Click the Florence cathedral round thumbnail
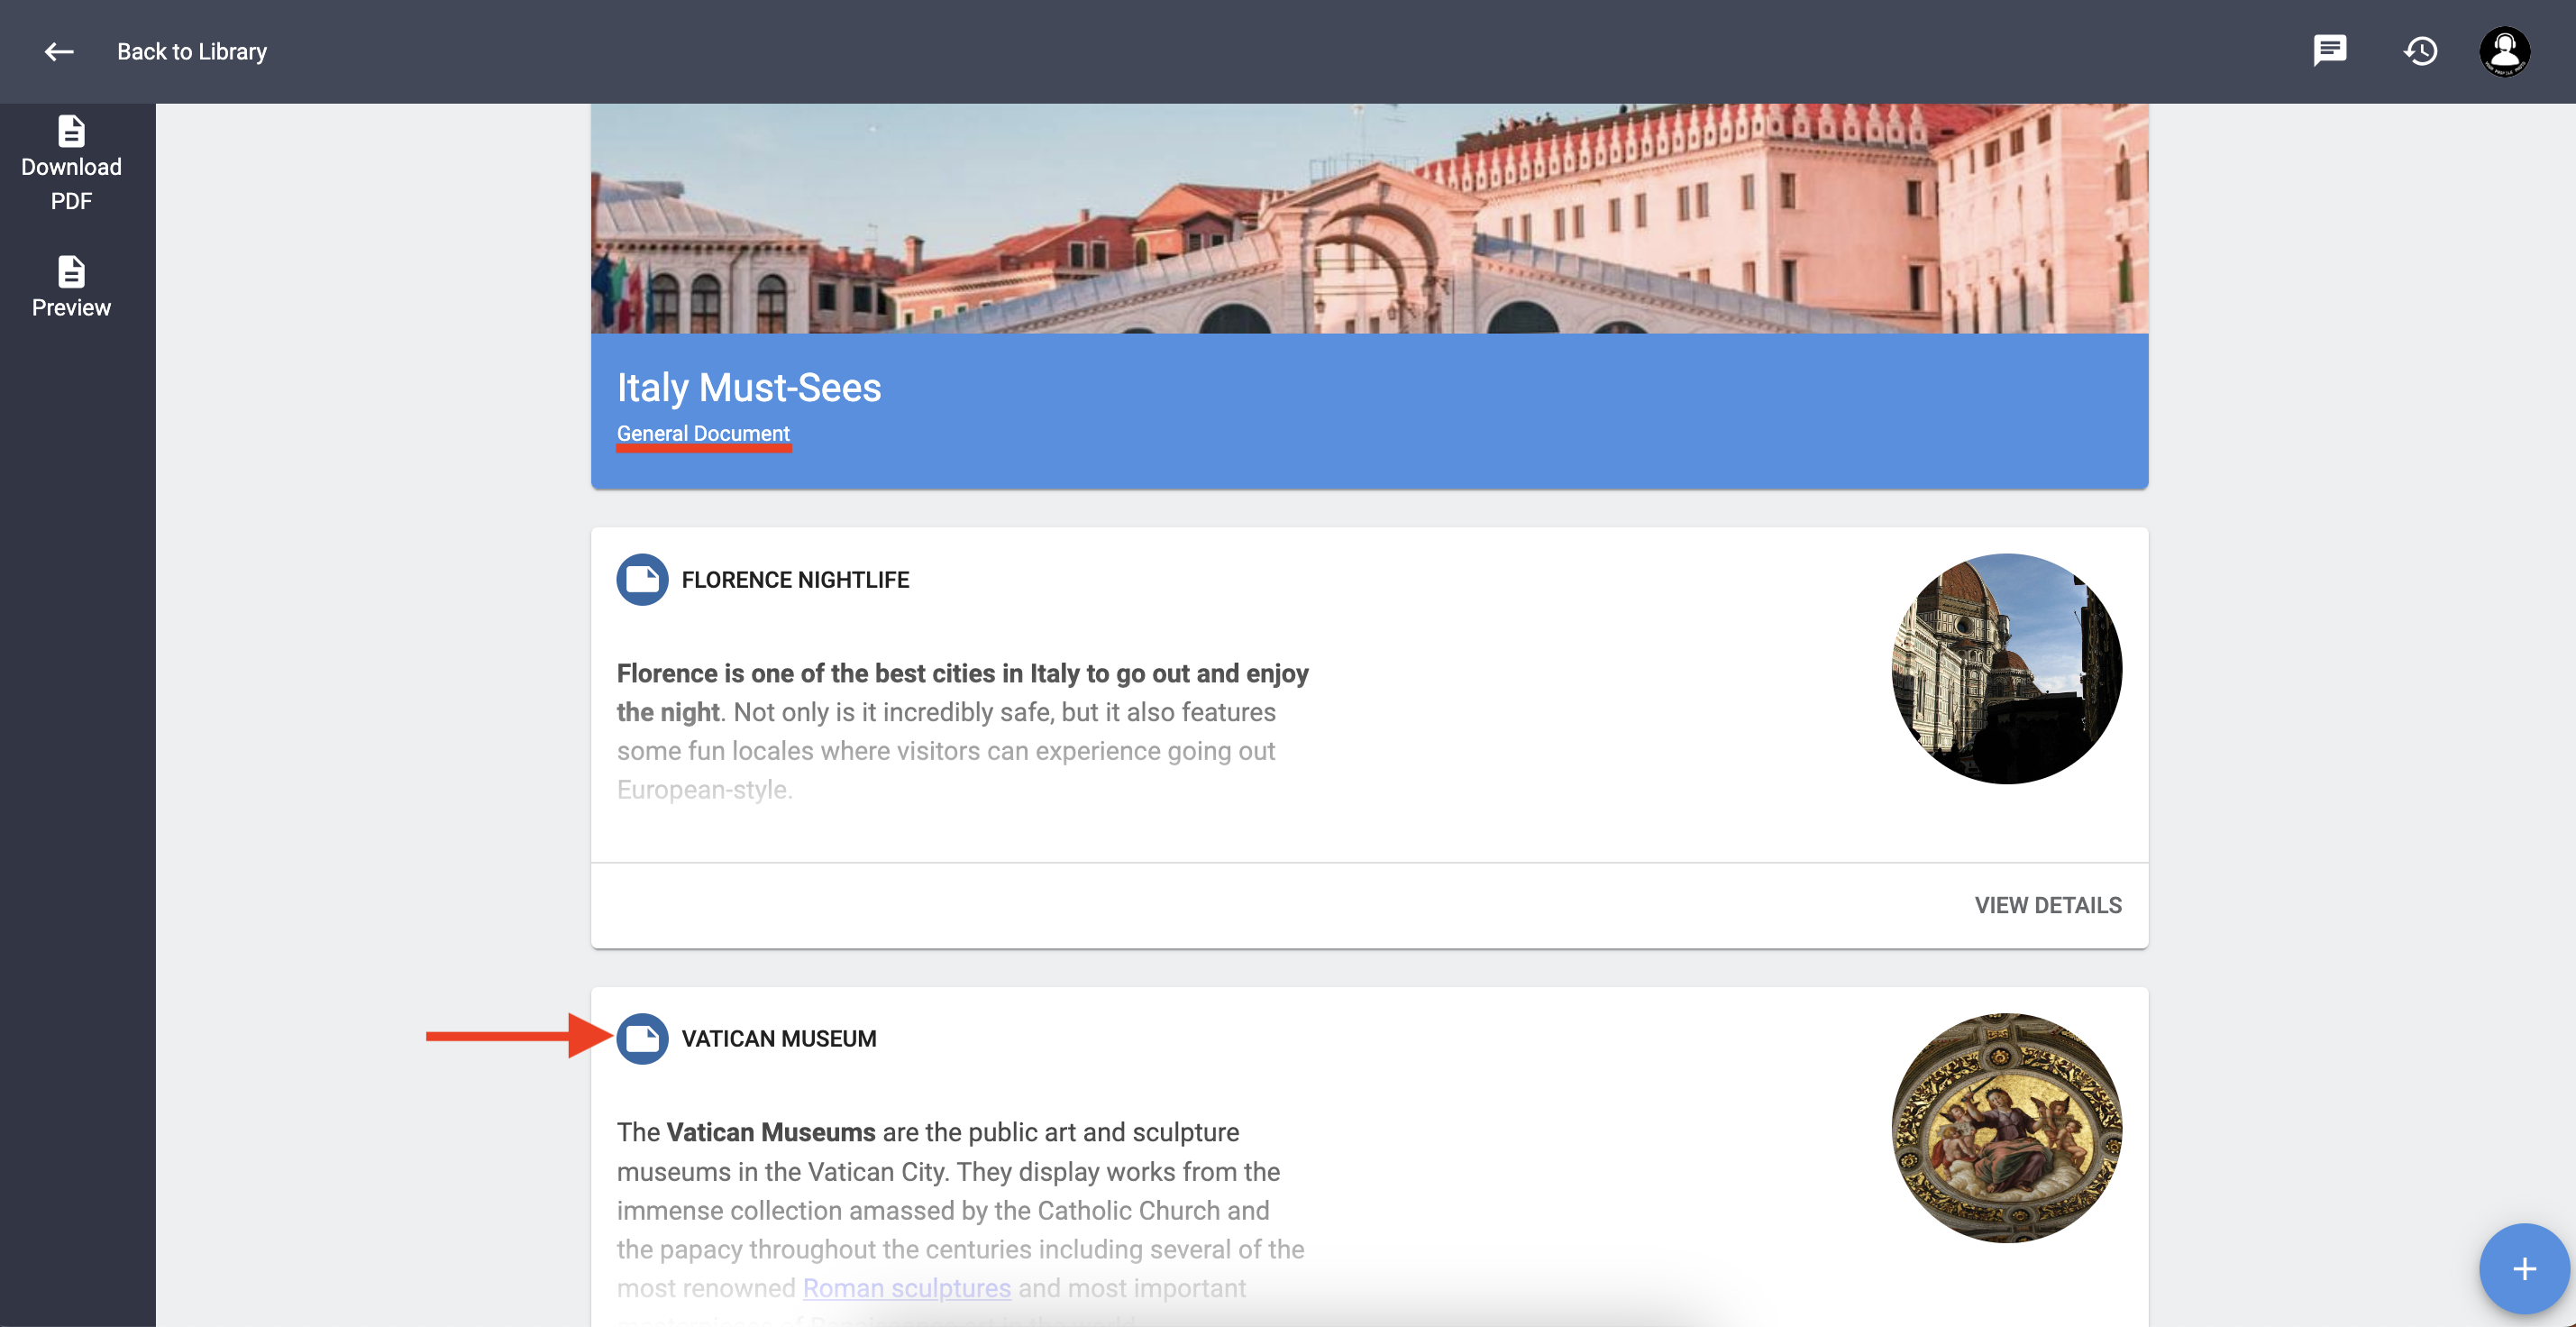 2006,668
